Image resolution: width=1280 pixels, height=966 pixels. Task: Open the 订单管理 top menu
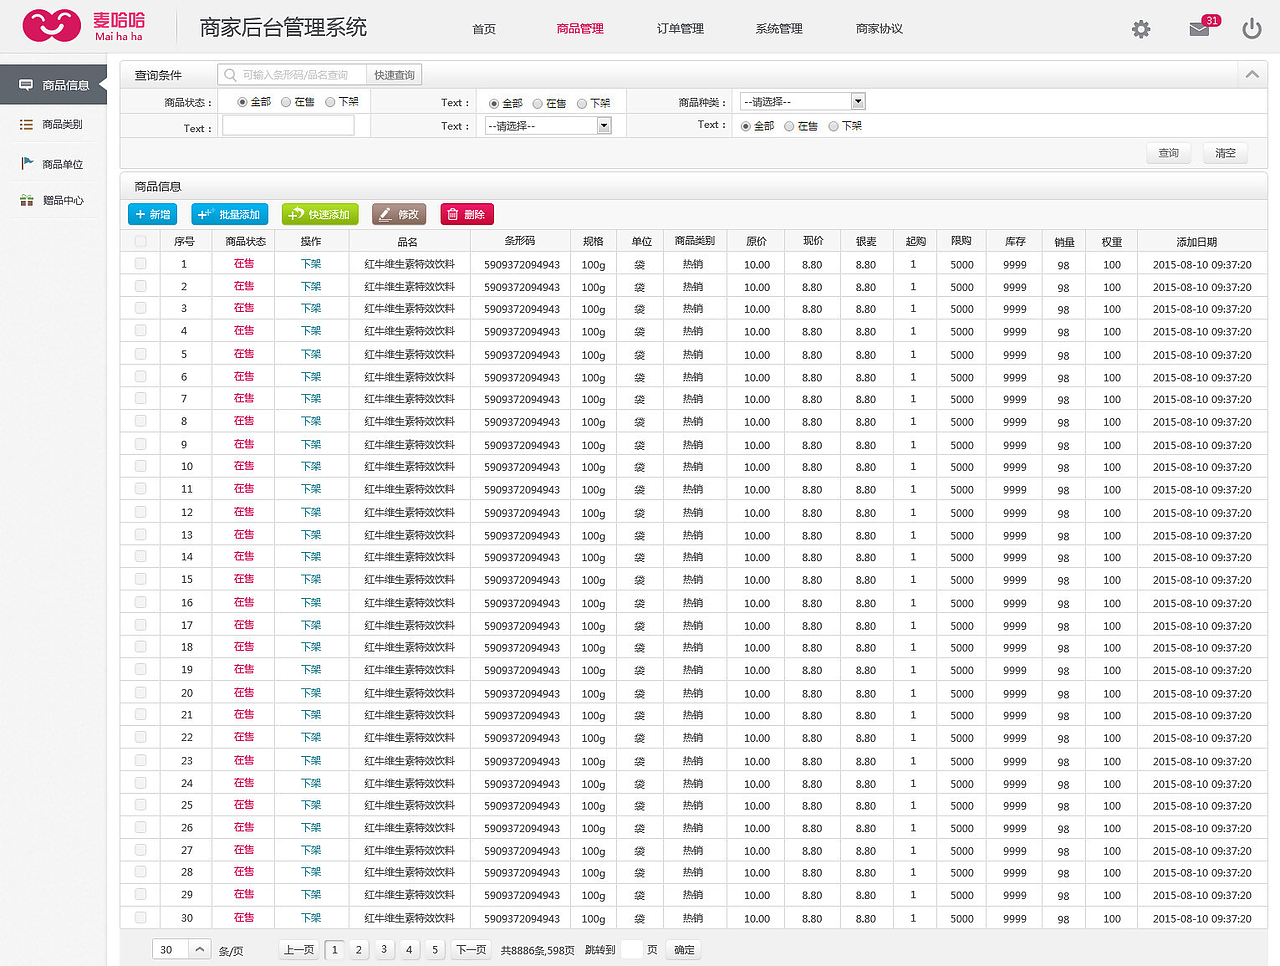click(680, 29)
